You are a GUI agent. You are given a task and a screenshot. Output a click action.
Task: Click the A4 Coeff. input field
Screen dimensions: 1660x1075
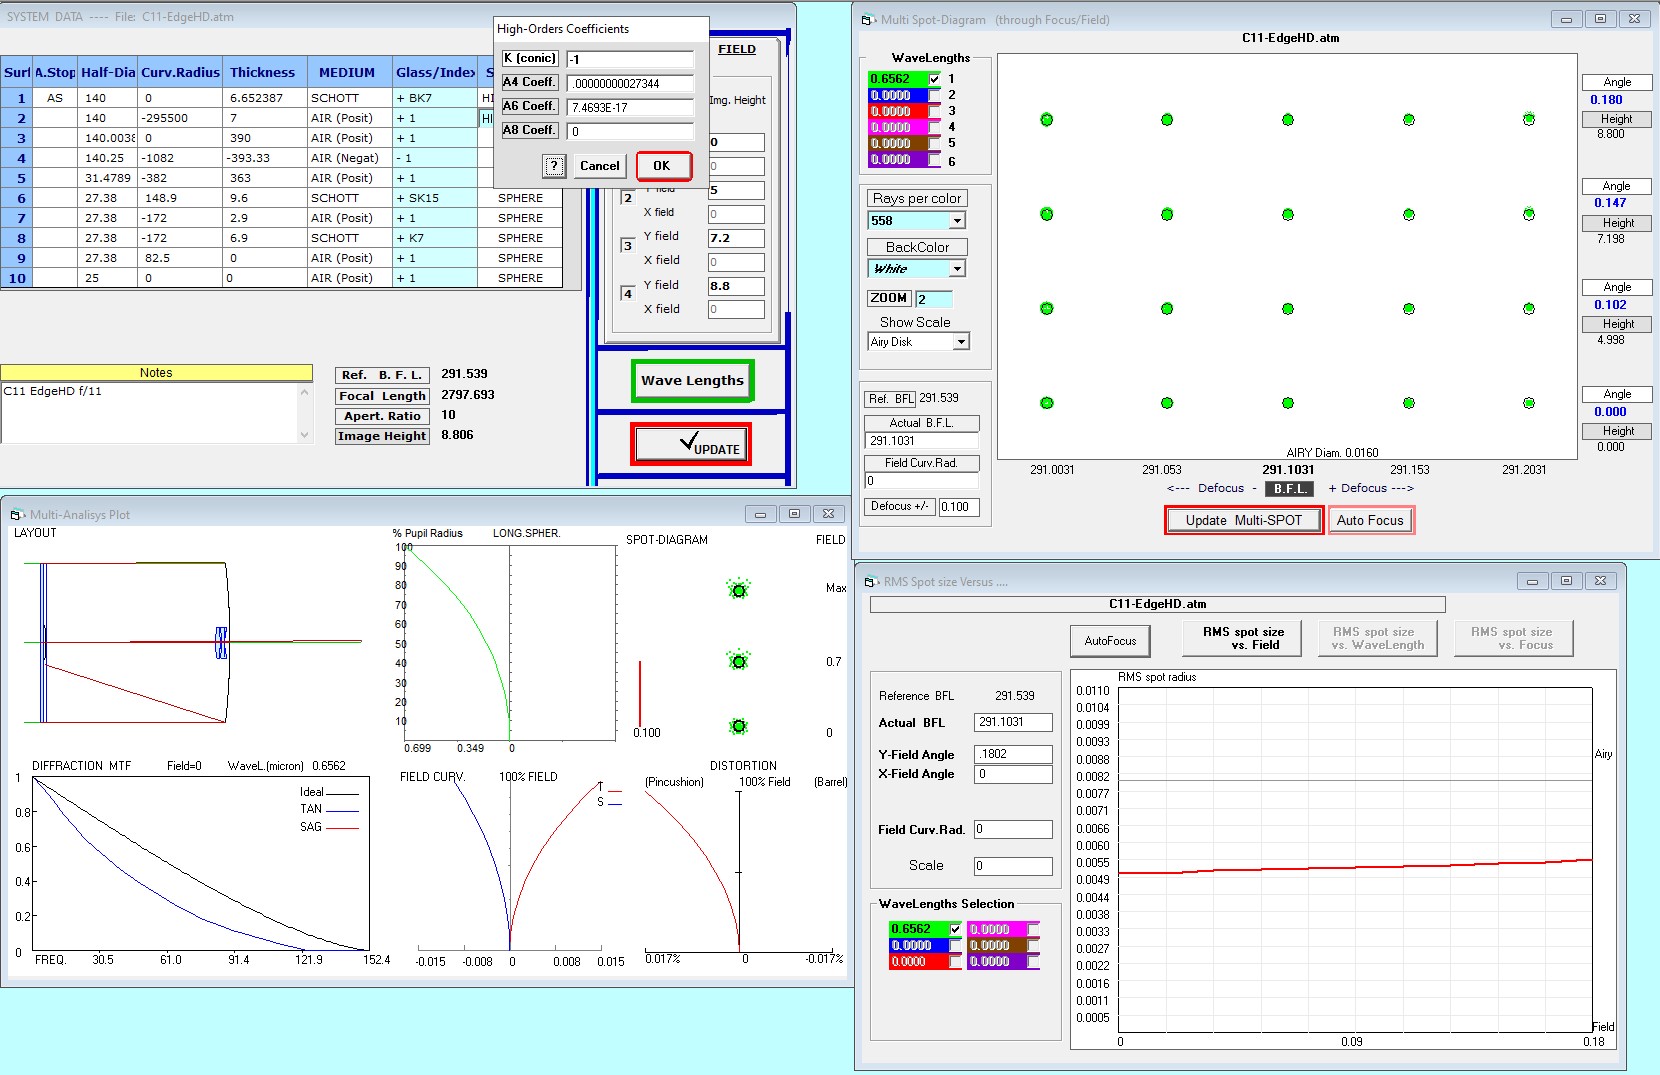pyautogui.click(x=630, y=84)
